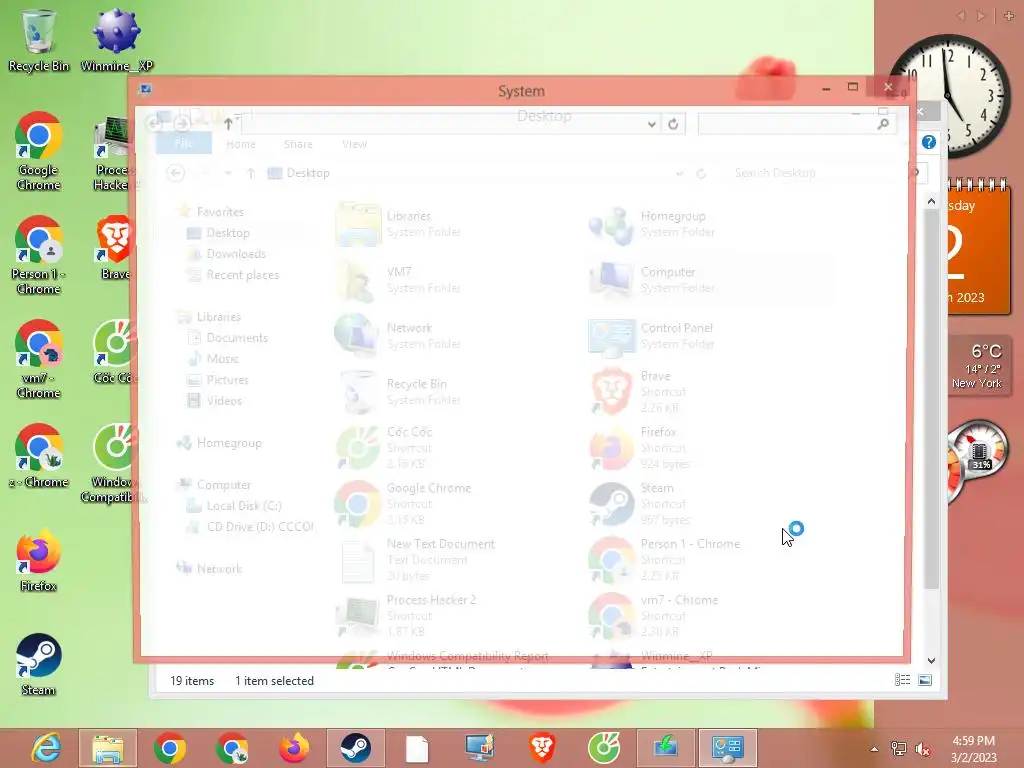Switch to the System window taskbar button
1024x768 pixels.
[728, 748]
